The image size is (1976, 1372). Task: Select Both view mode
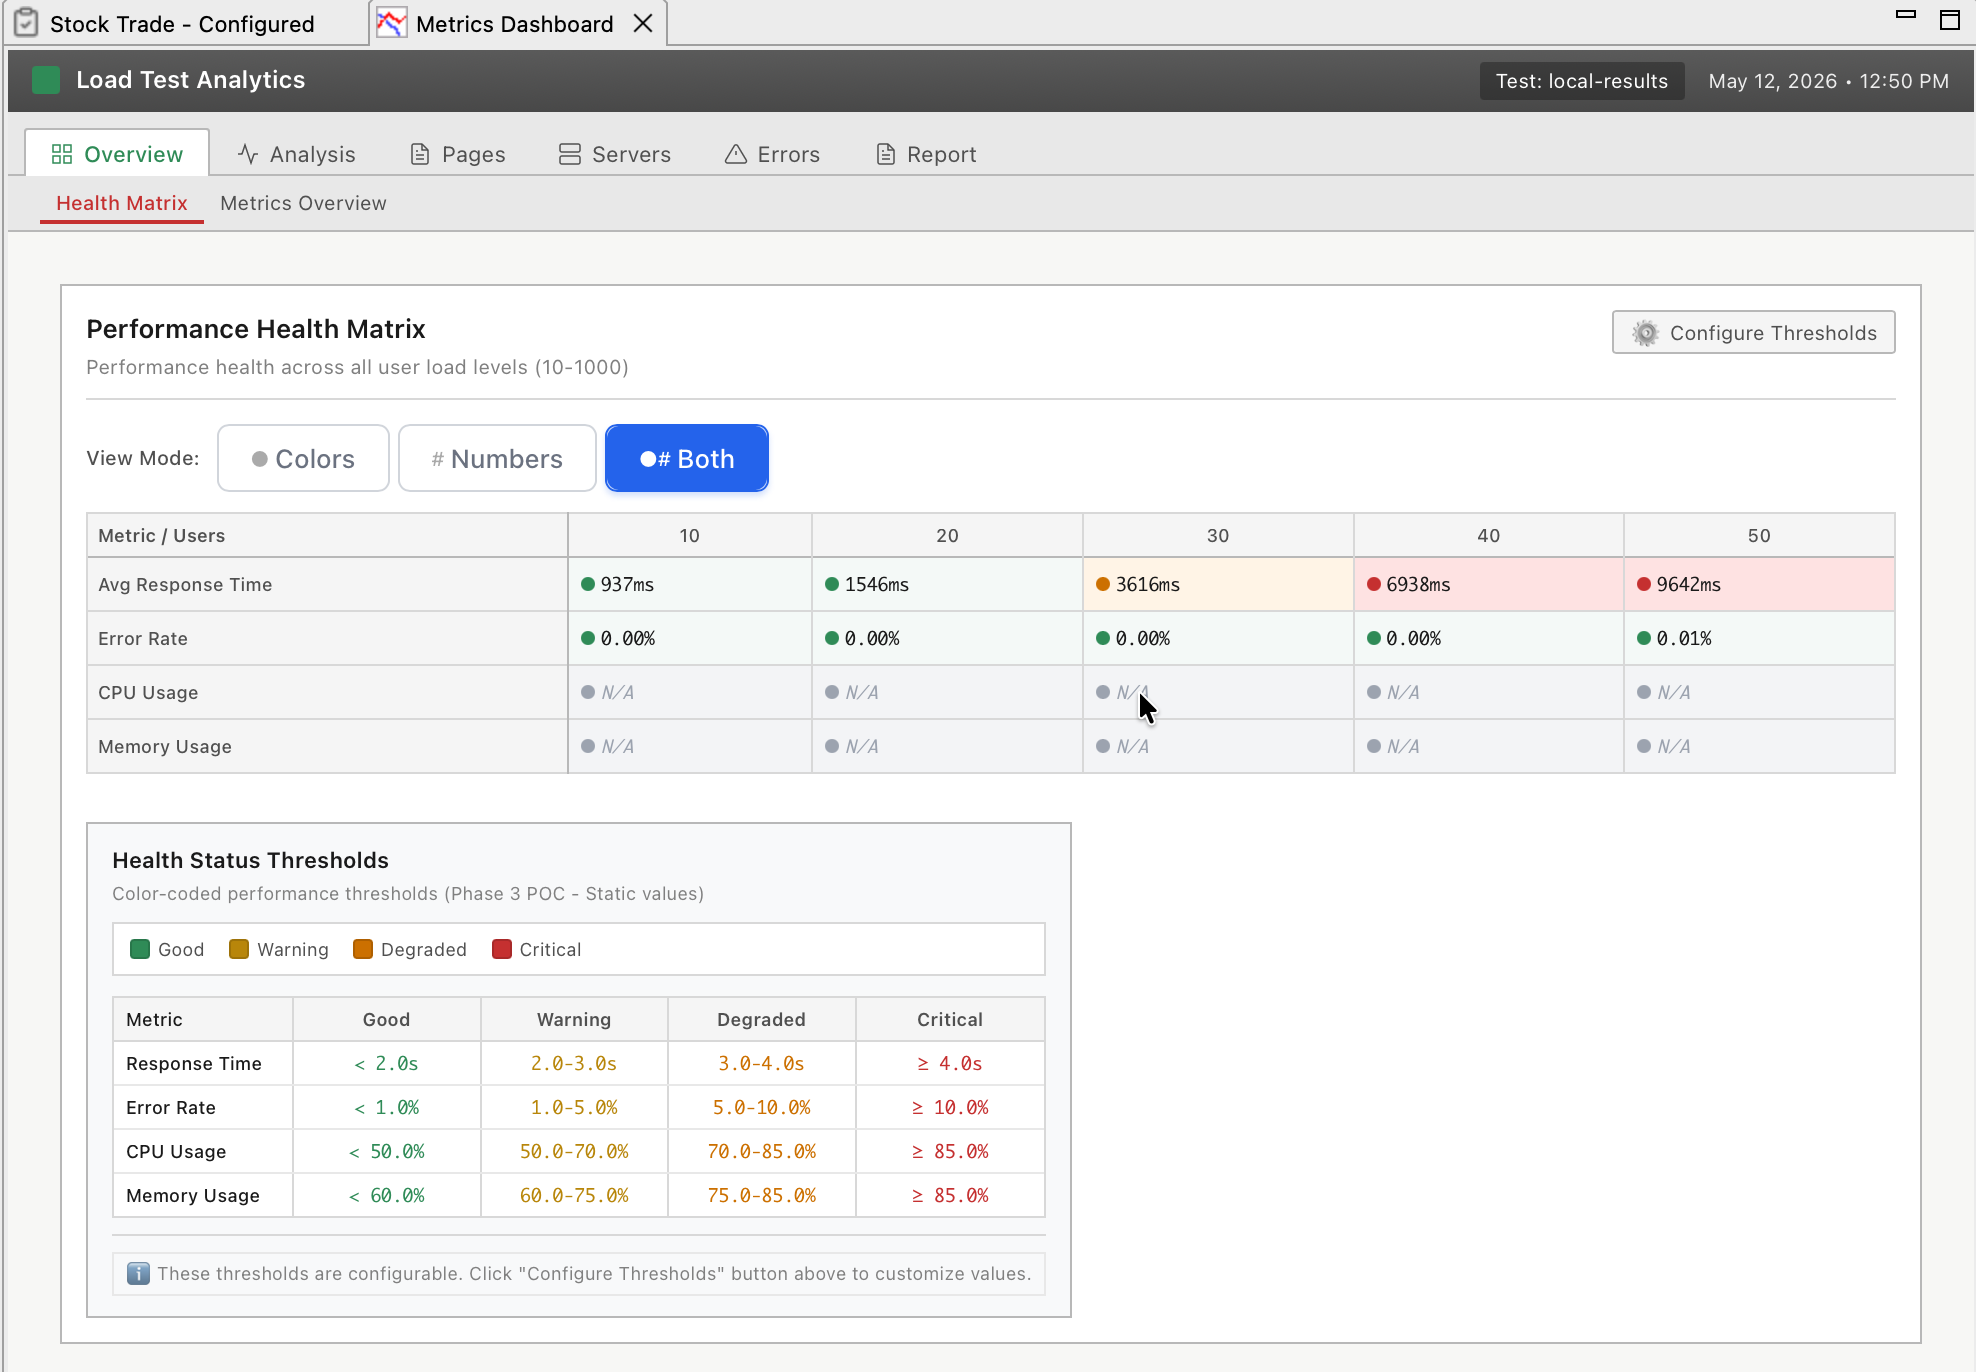pyautogui.click(x=687, y=458)
